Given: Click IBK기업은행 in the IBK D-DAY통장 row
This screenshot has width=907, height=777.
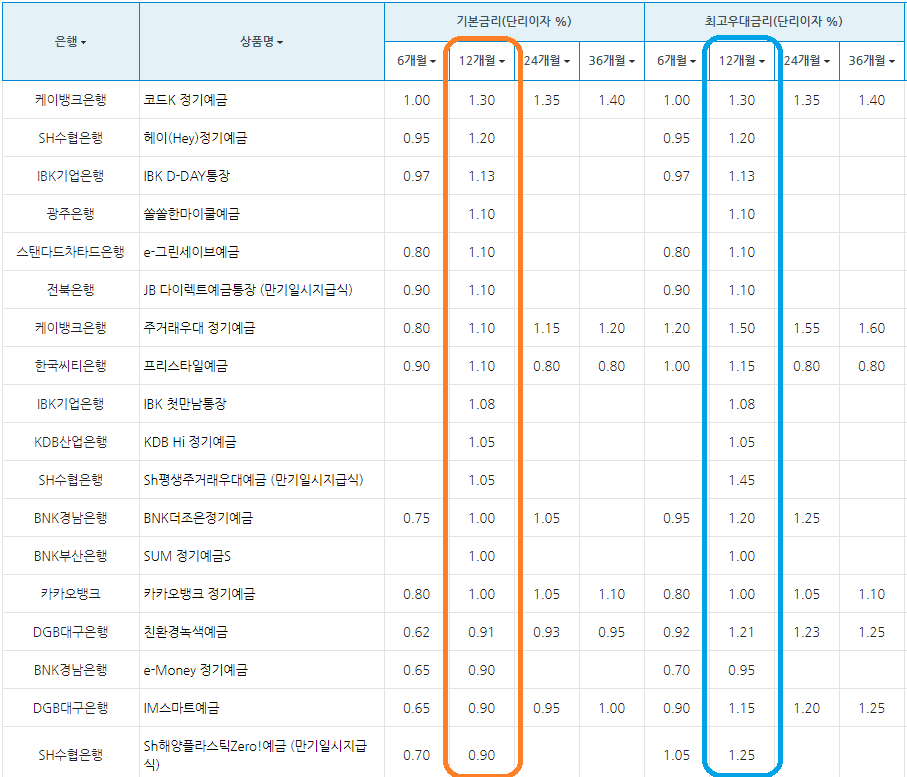Looking at the screenshot, I should (71, 176).
